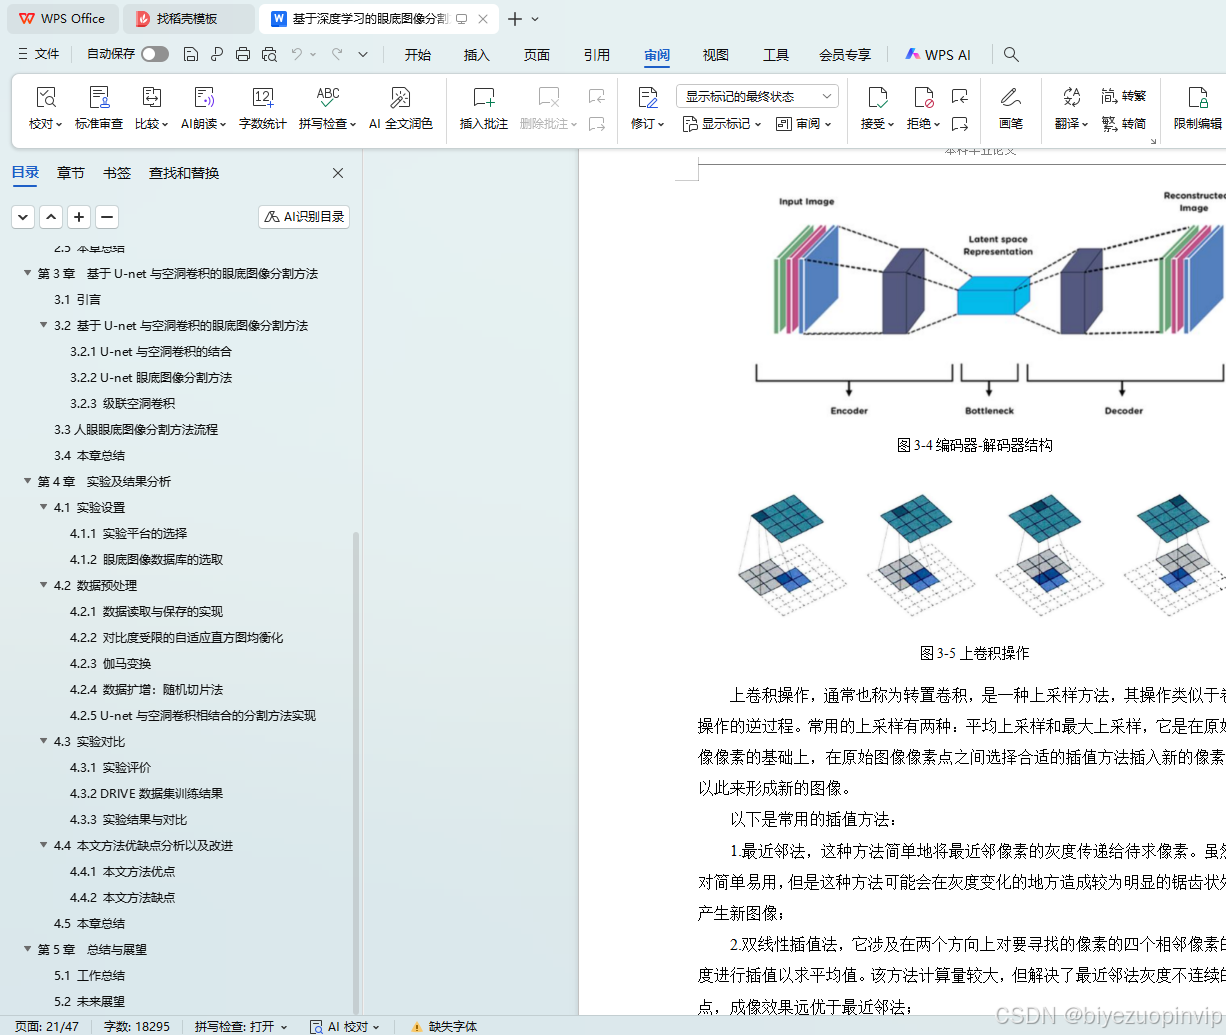Reject change with 拒绝 icon
This screenshot has width=1226, height=1035.
coord(923,97)
